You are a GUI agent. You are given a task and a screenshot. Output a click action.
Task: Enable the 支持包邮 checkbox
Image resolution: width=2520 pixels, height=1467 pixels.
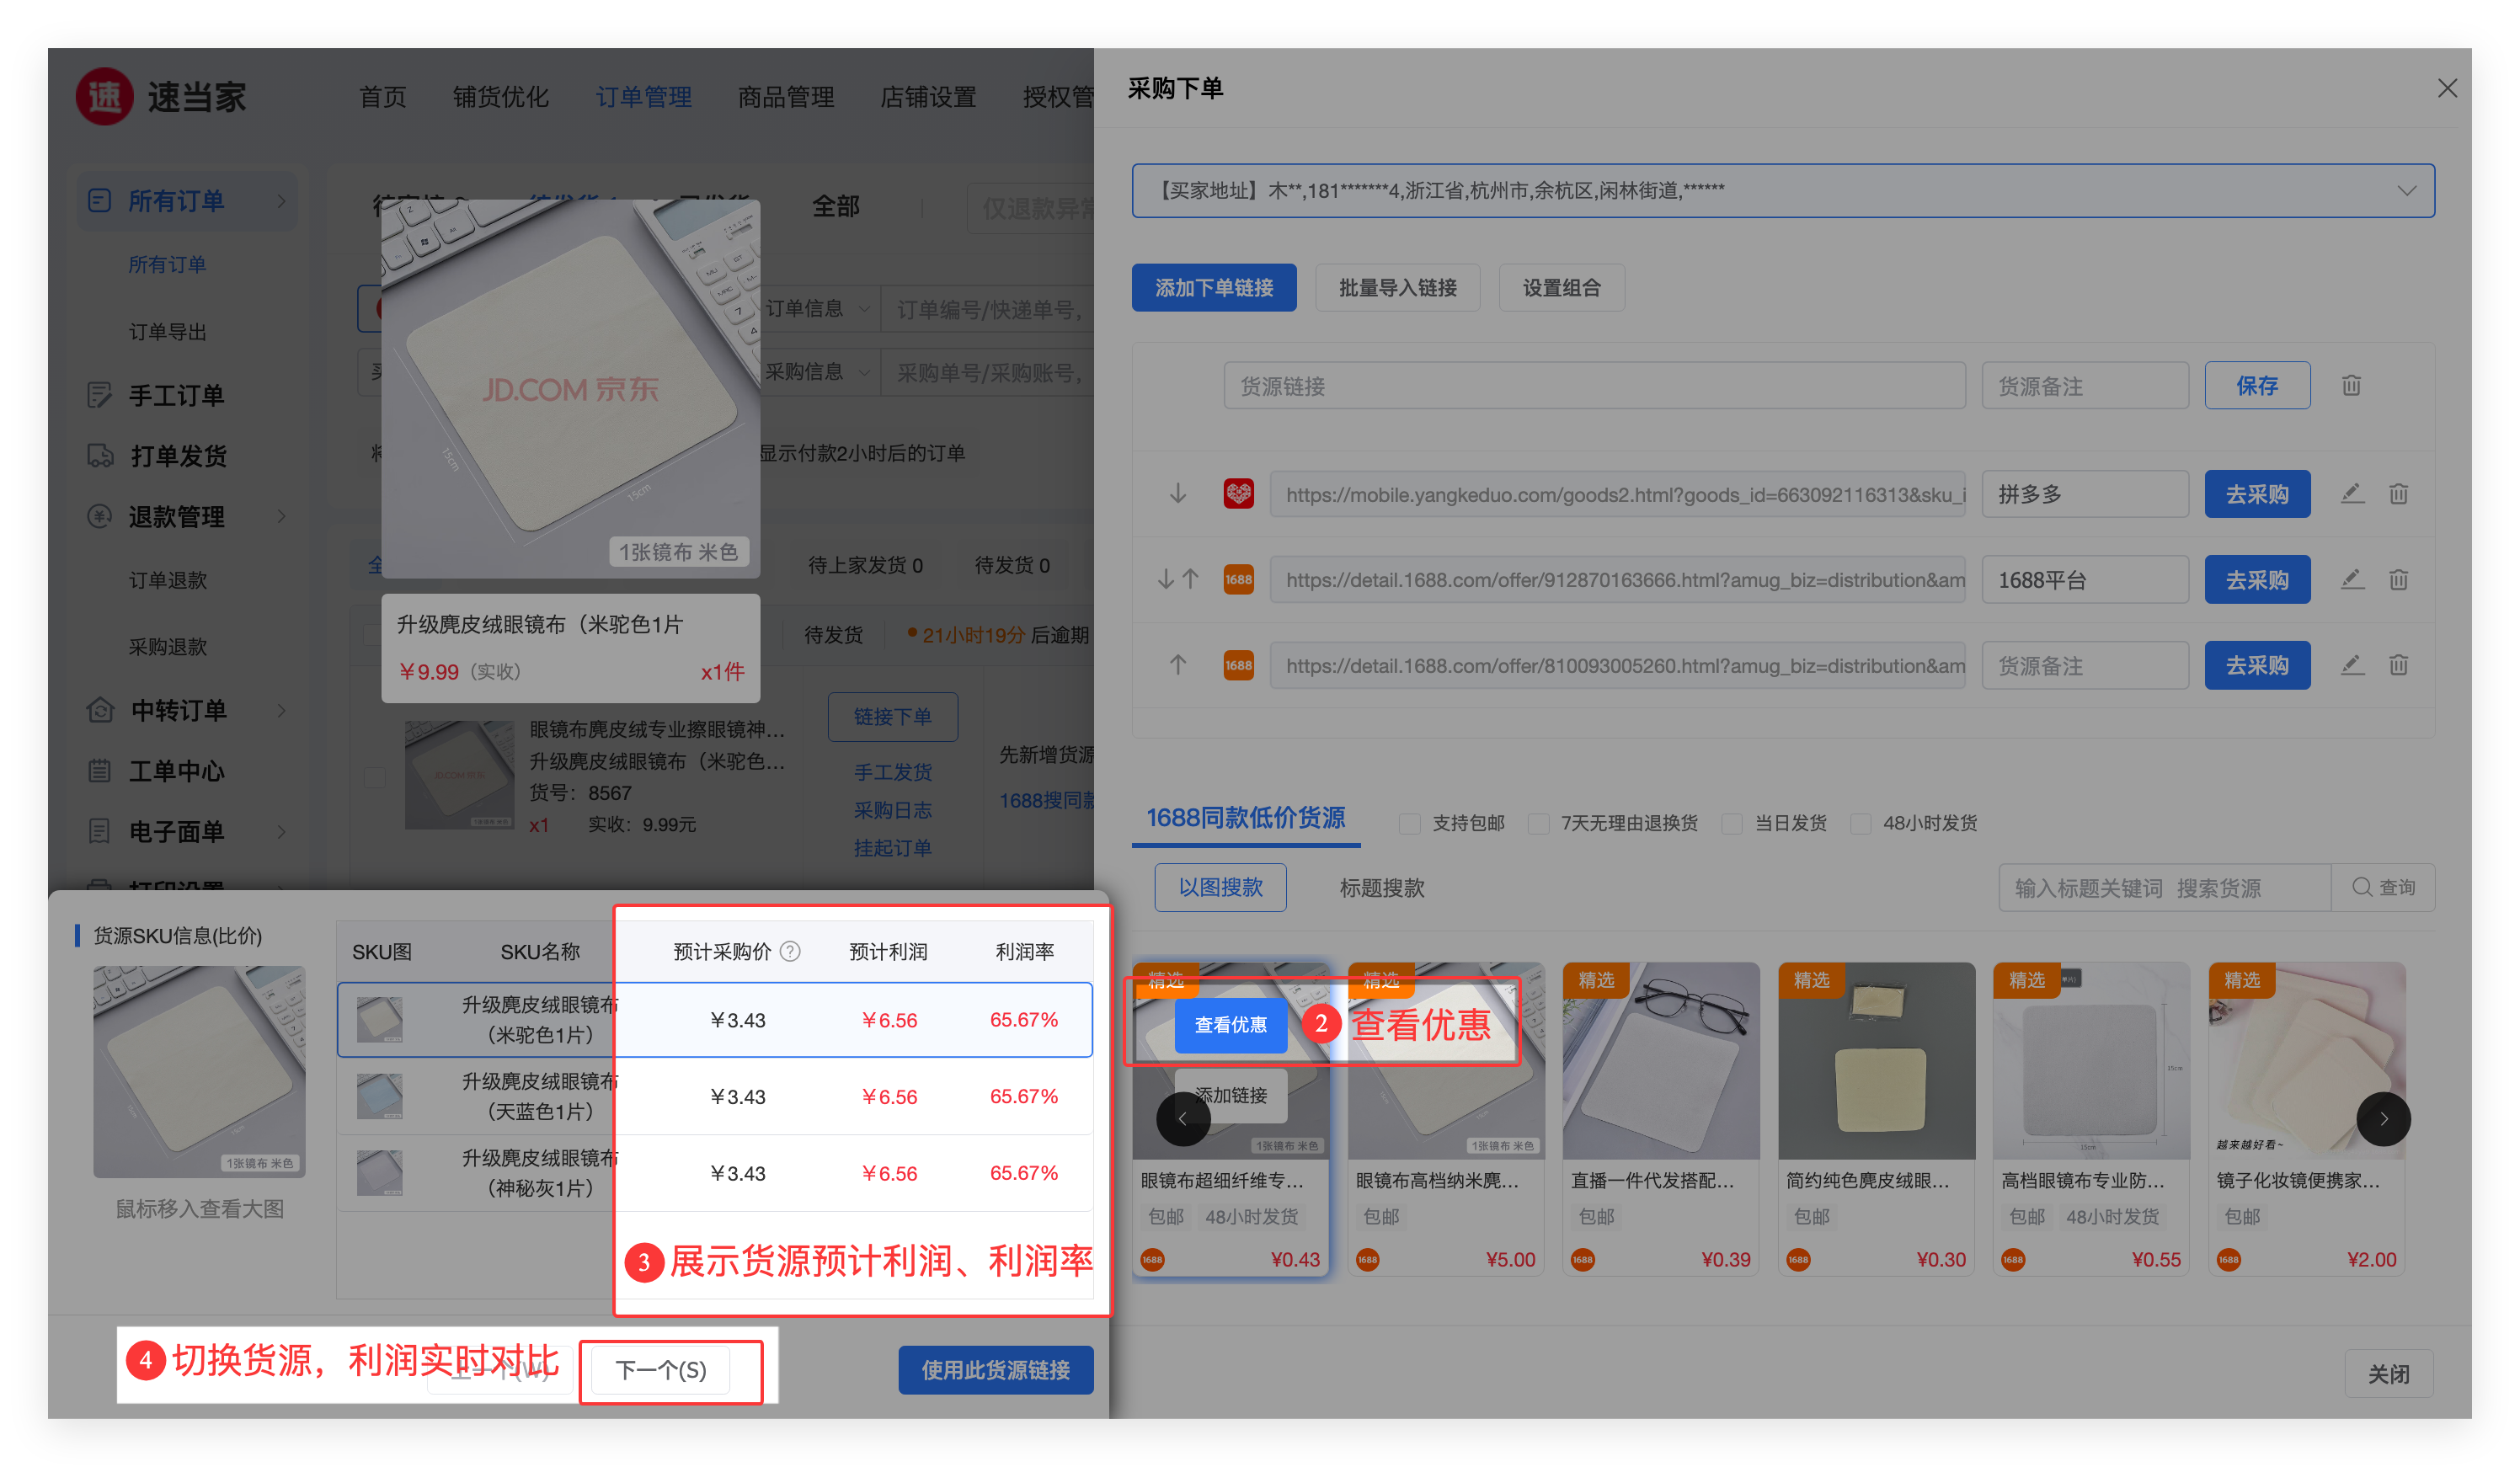pos(1410,823)
